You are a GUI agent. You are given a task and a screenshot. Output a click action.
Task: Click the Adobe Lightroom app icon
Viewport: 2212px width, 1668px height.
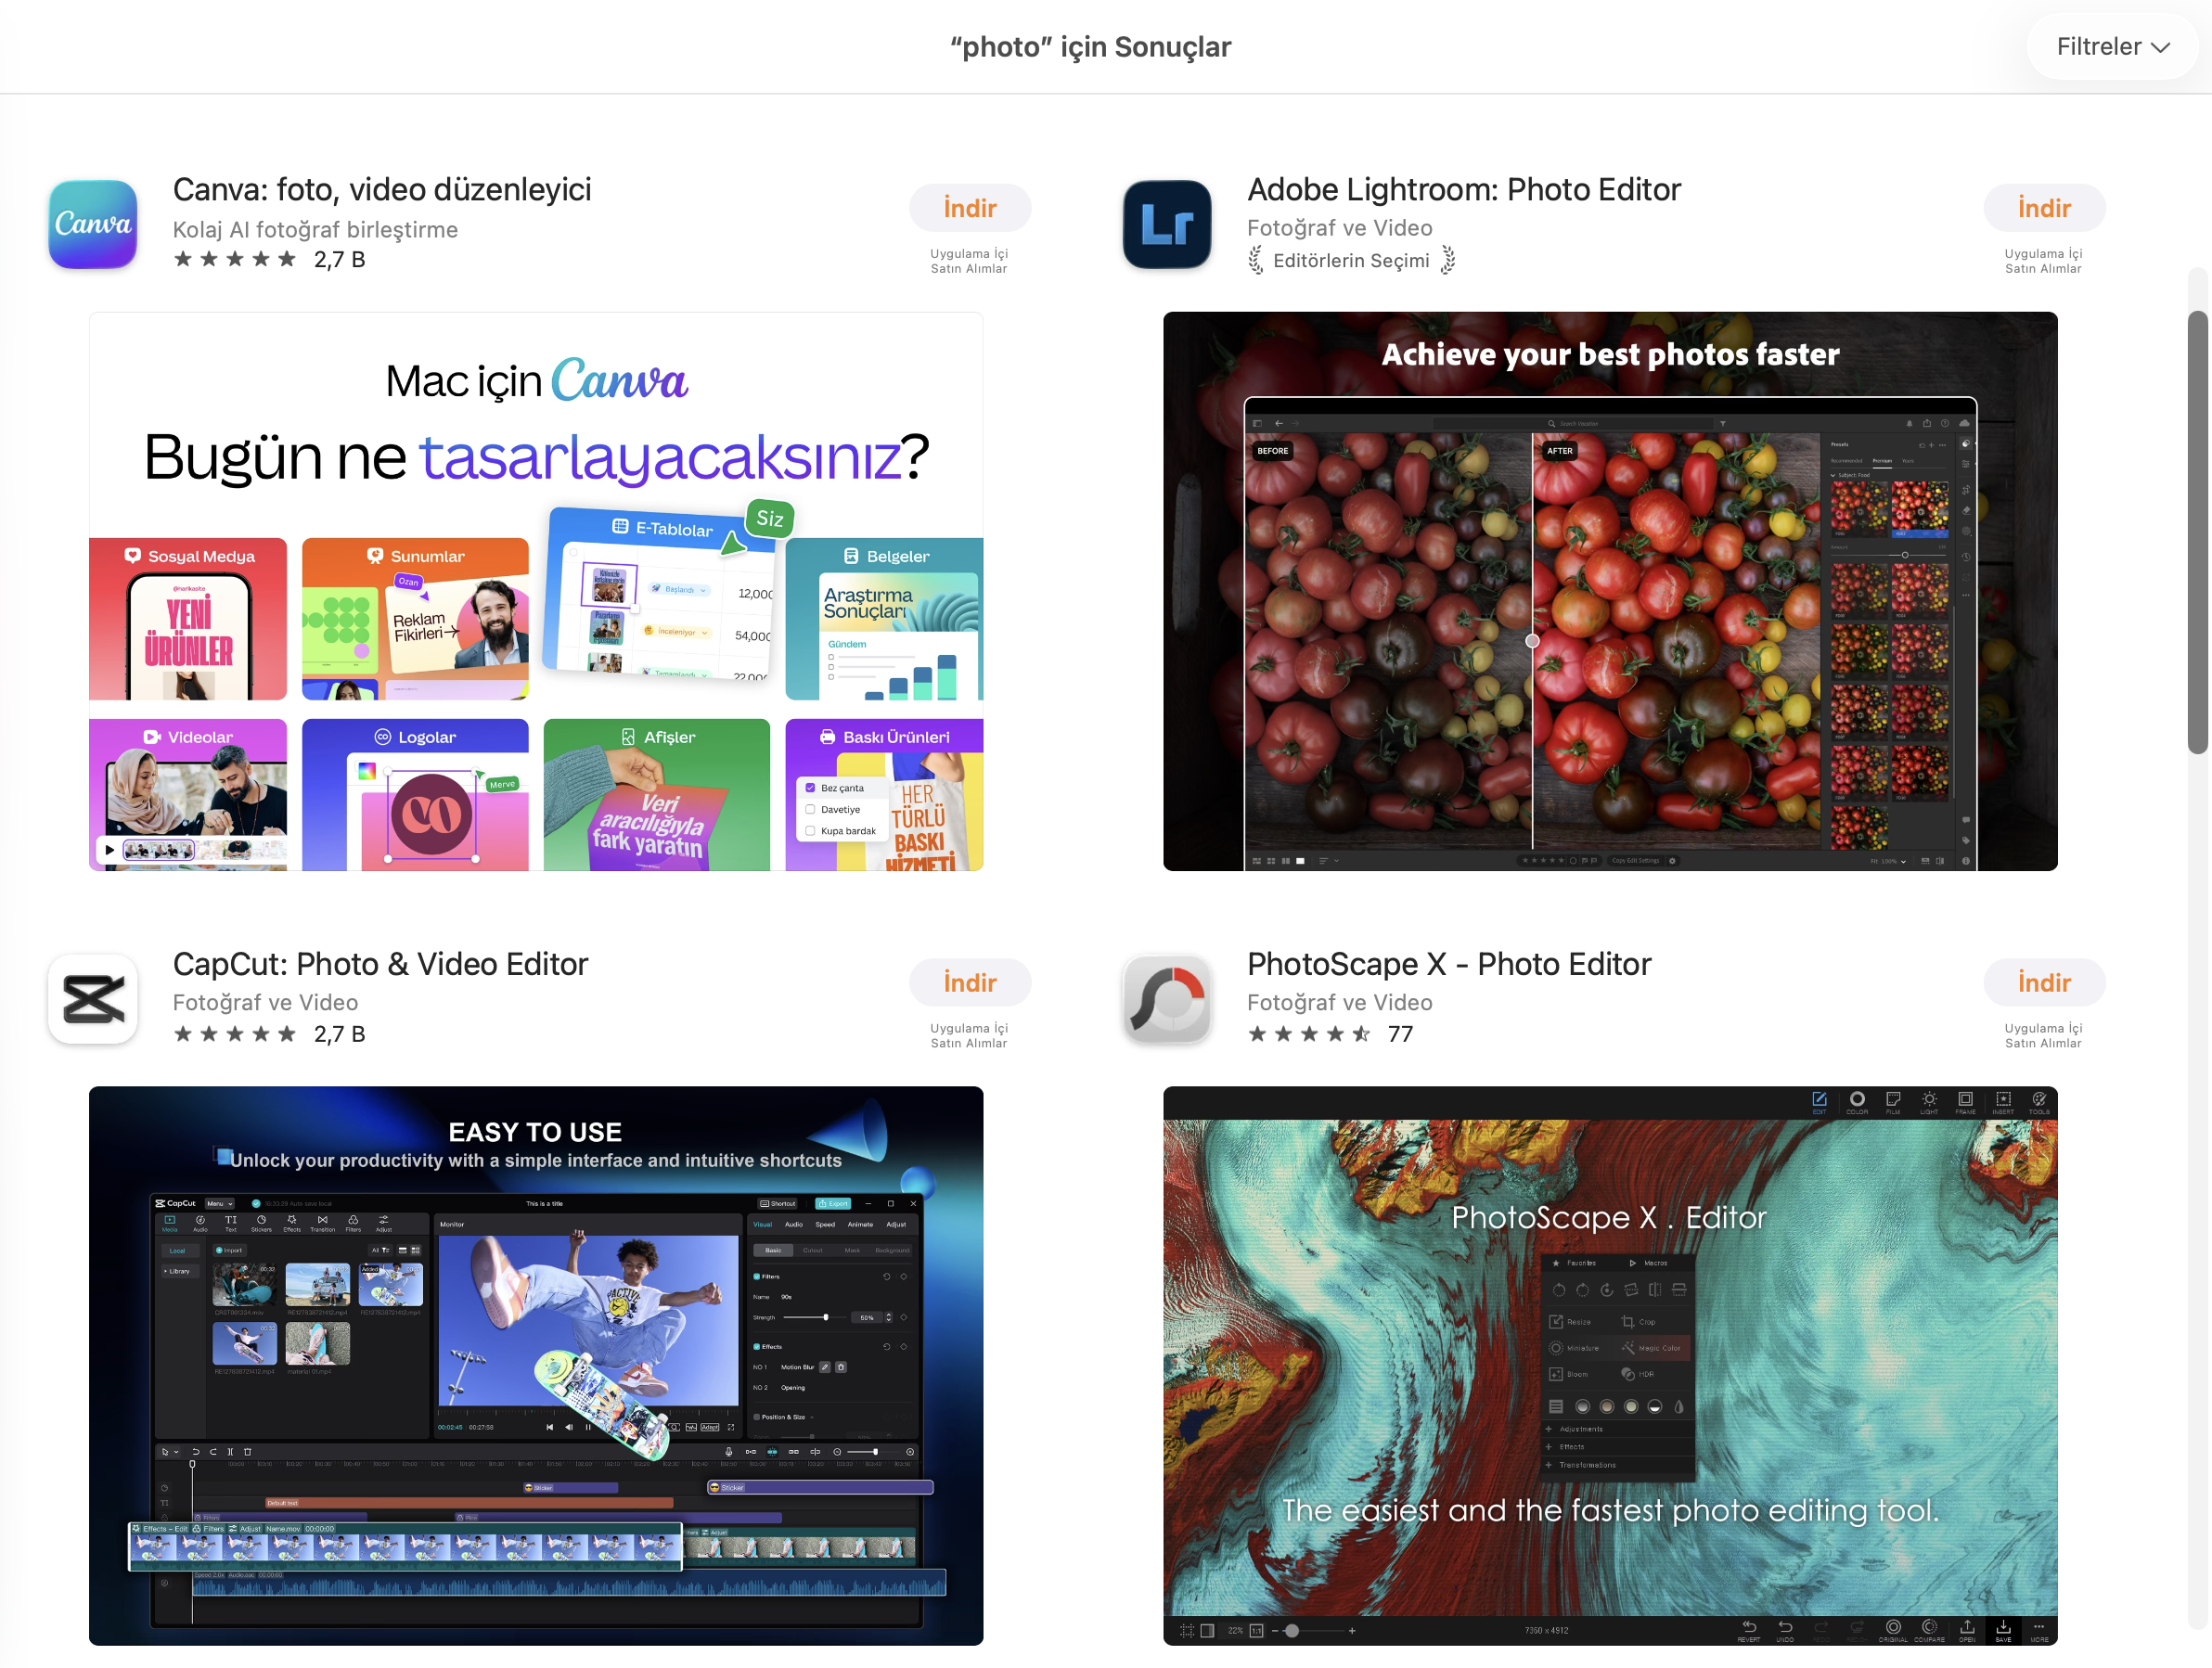1167,226
